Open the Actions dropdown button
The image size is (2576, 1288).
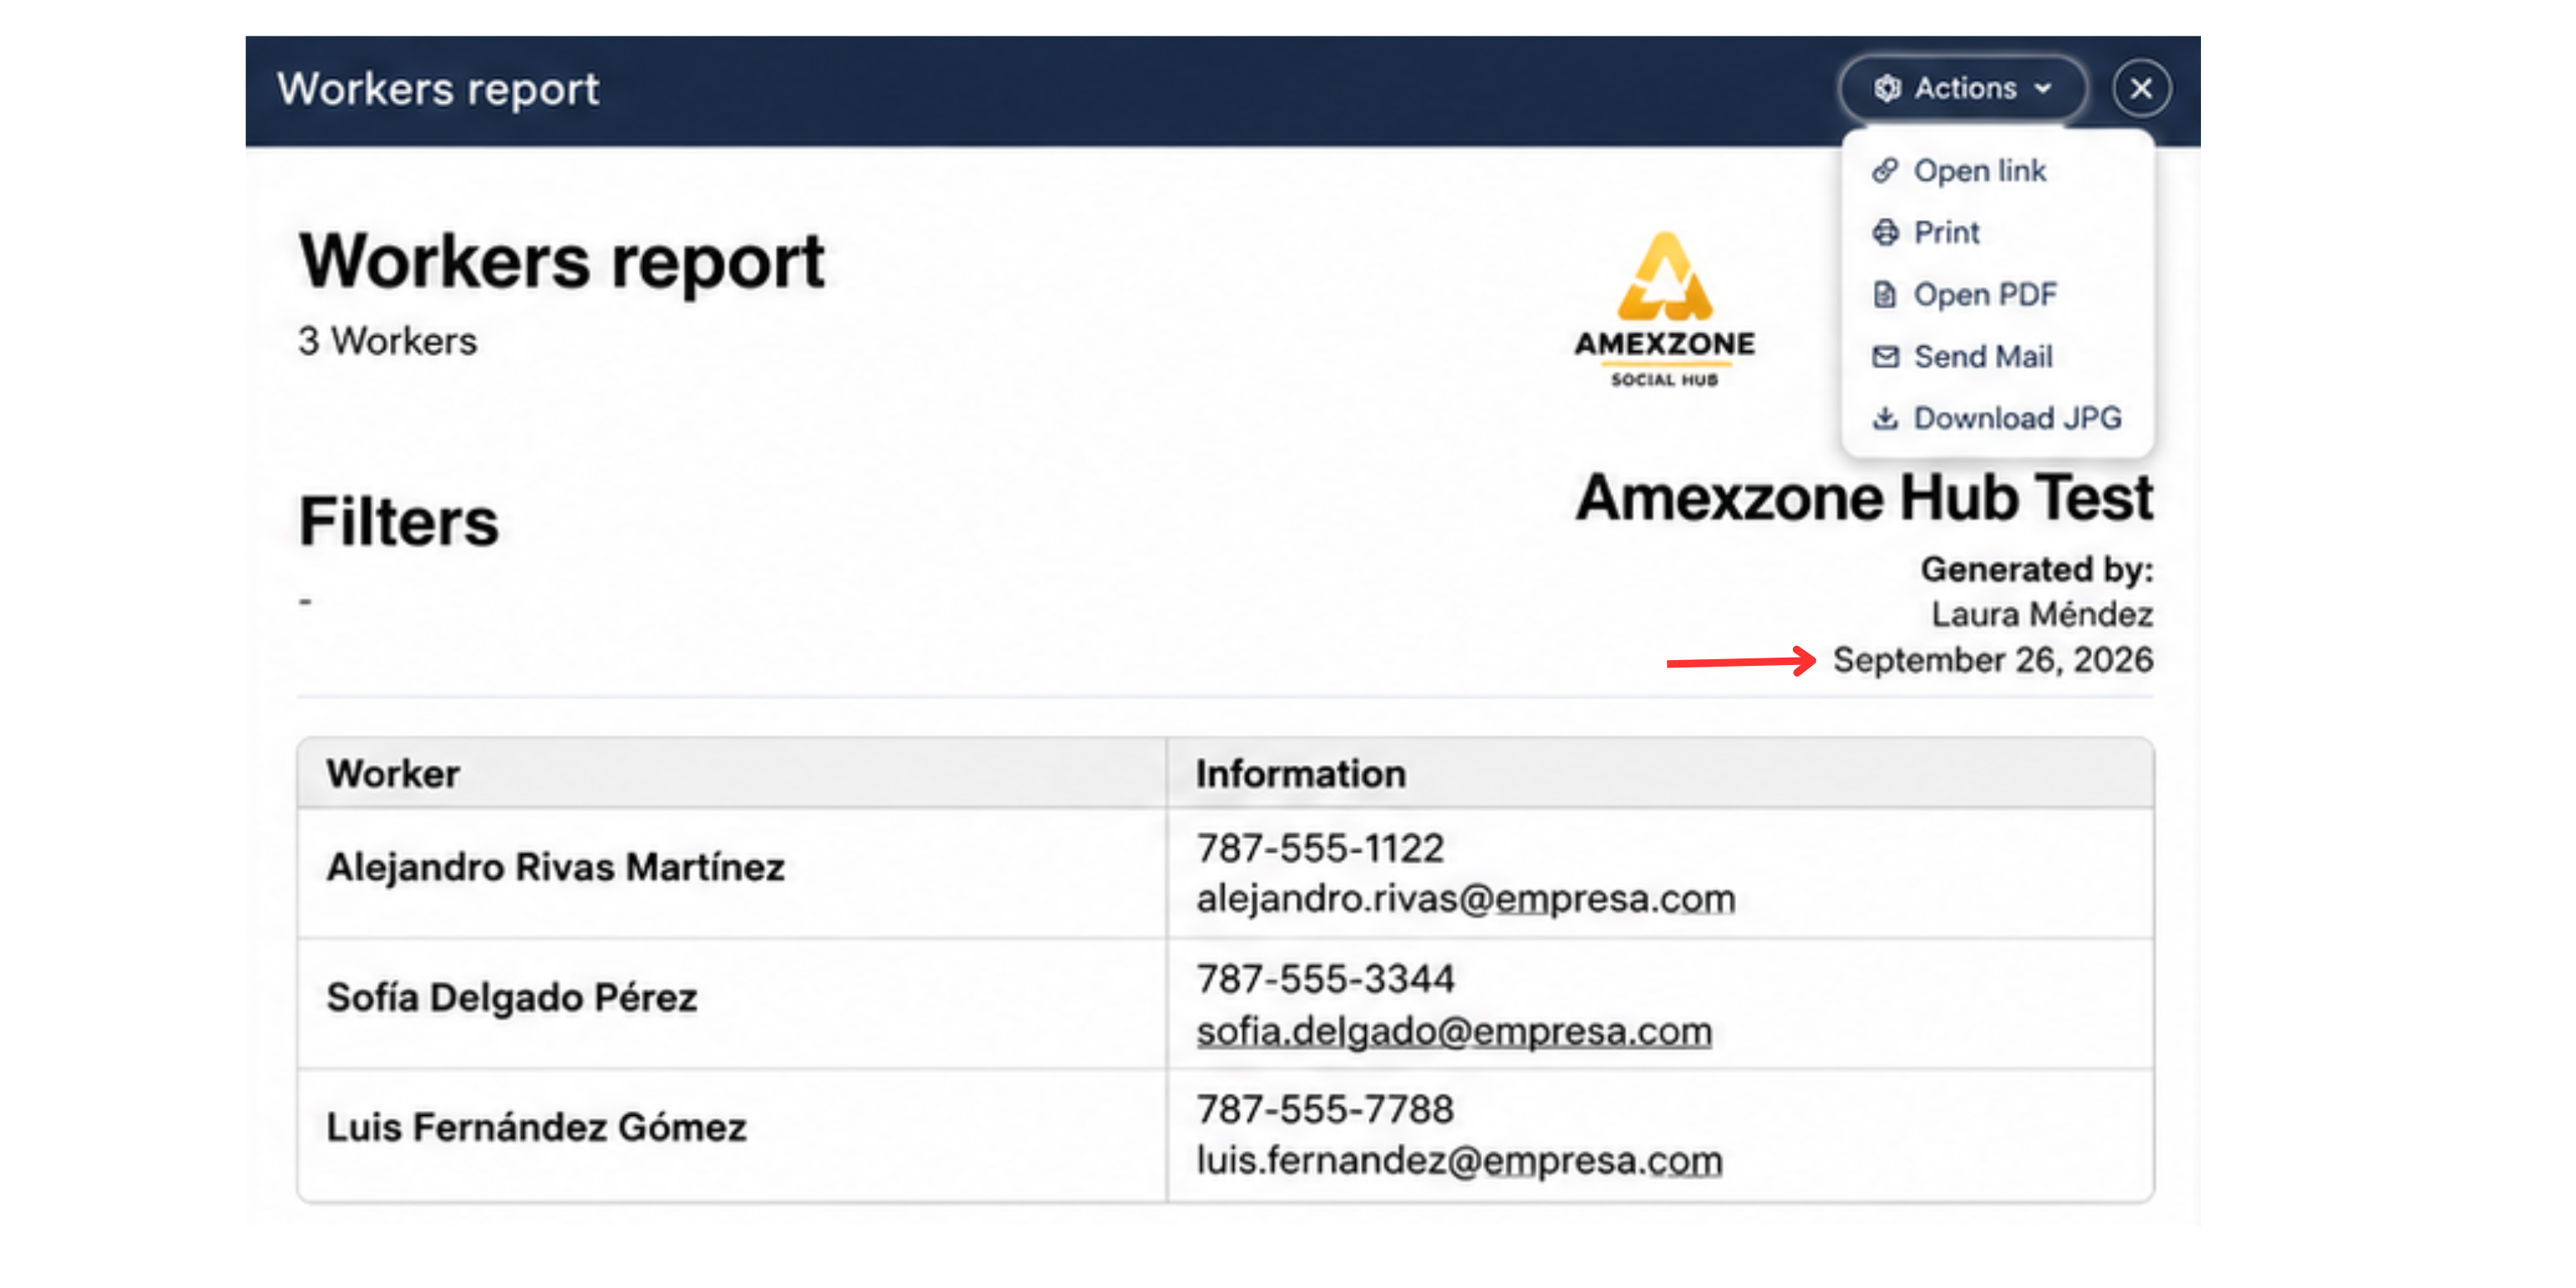click(x=1962, y=88)
